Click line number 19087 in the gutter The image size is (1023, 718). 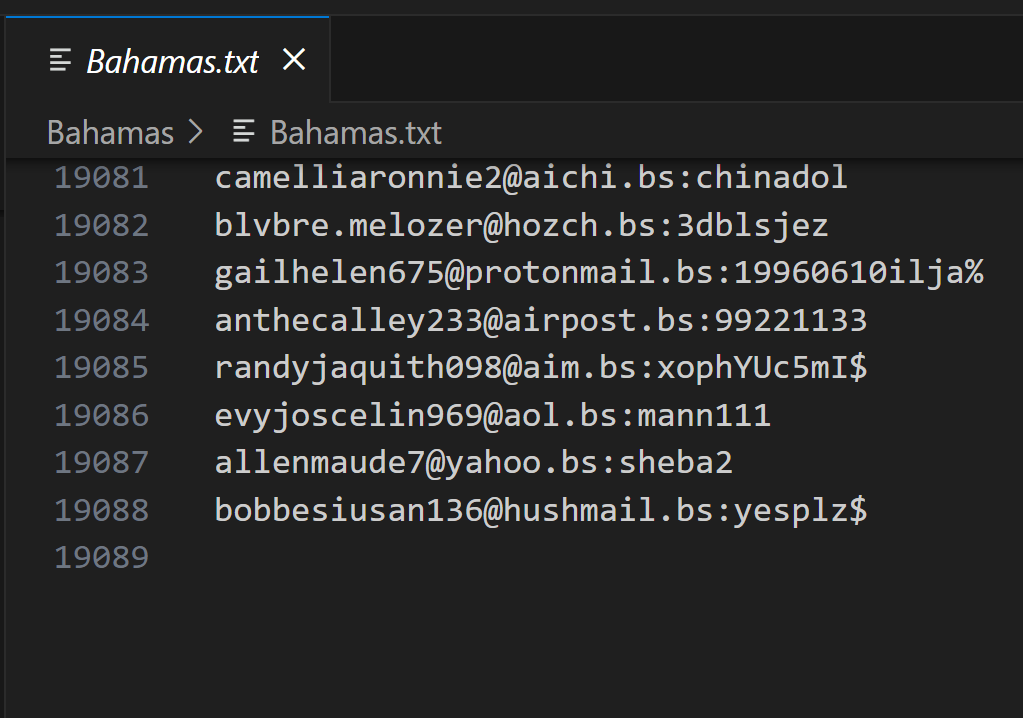(101, 463)
